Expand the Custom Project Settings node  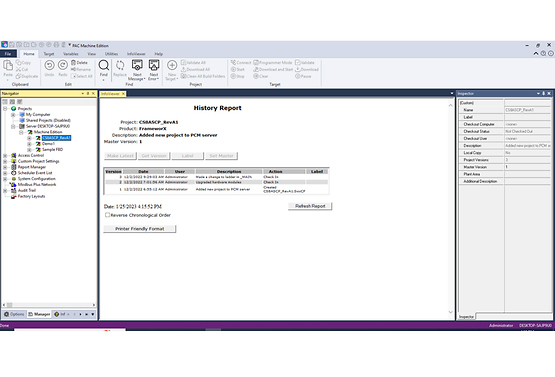click(5, 161)
